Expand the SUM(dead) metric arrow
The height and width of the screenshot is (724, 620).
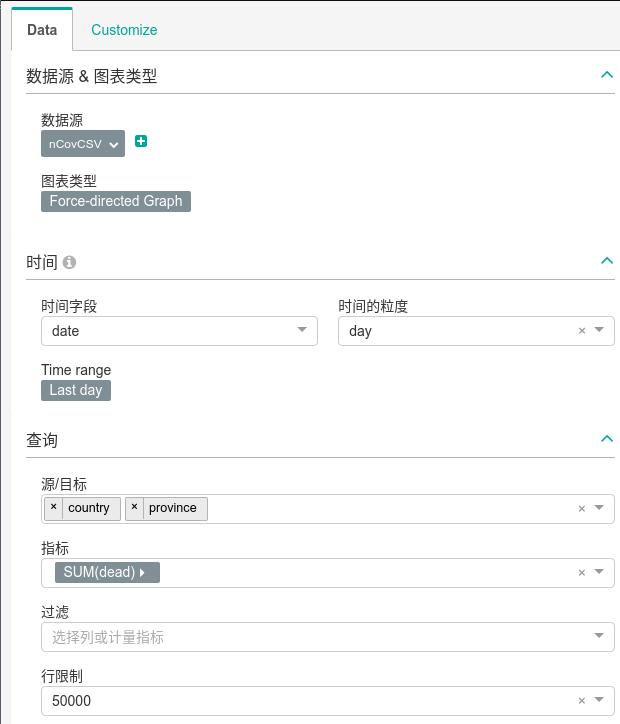(x=143, y=573)
